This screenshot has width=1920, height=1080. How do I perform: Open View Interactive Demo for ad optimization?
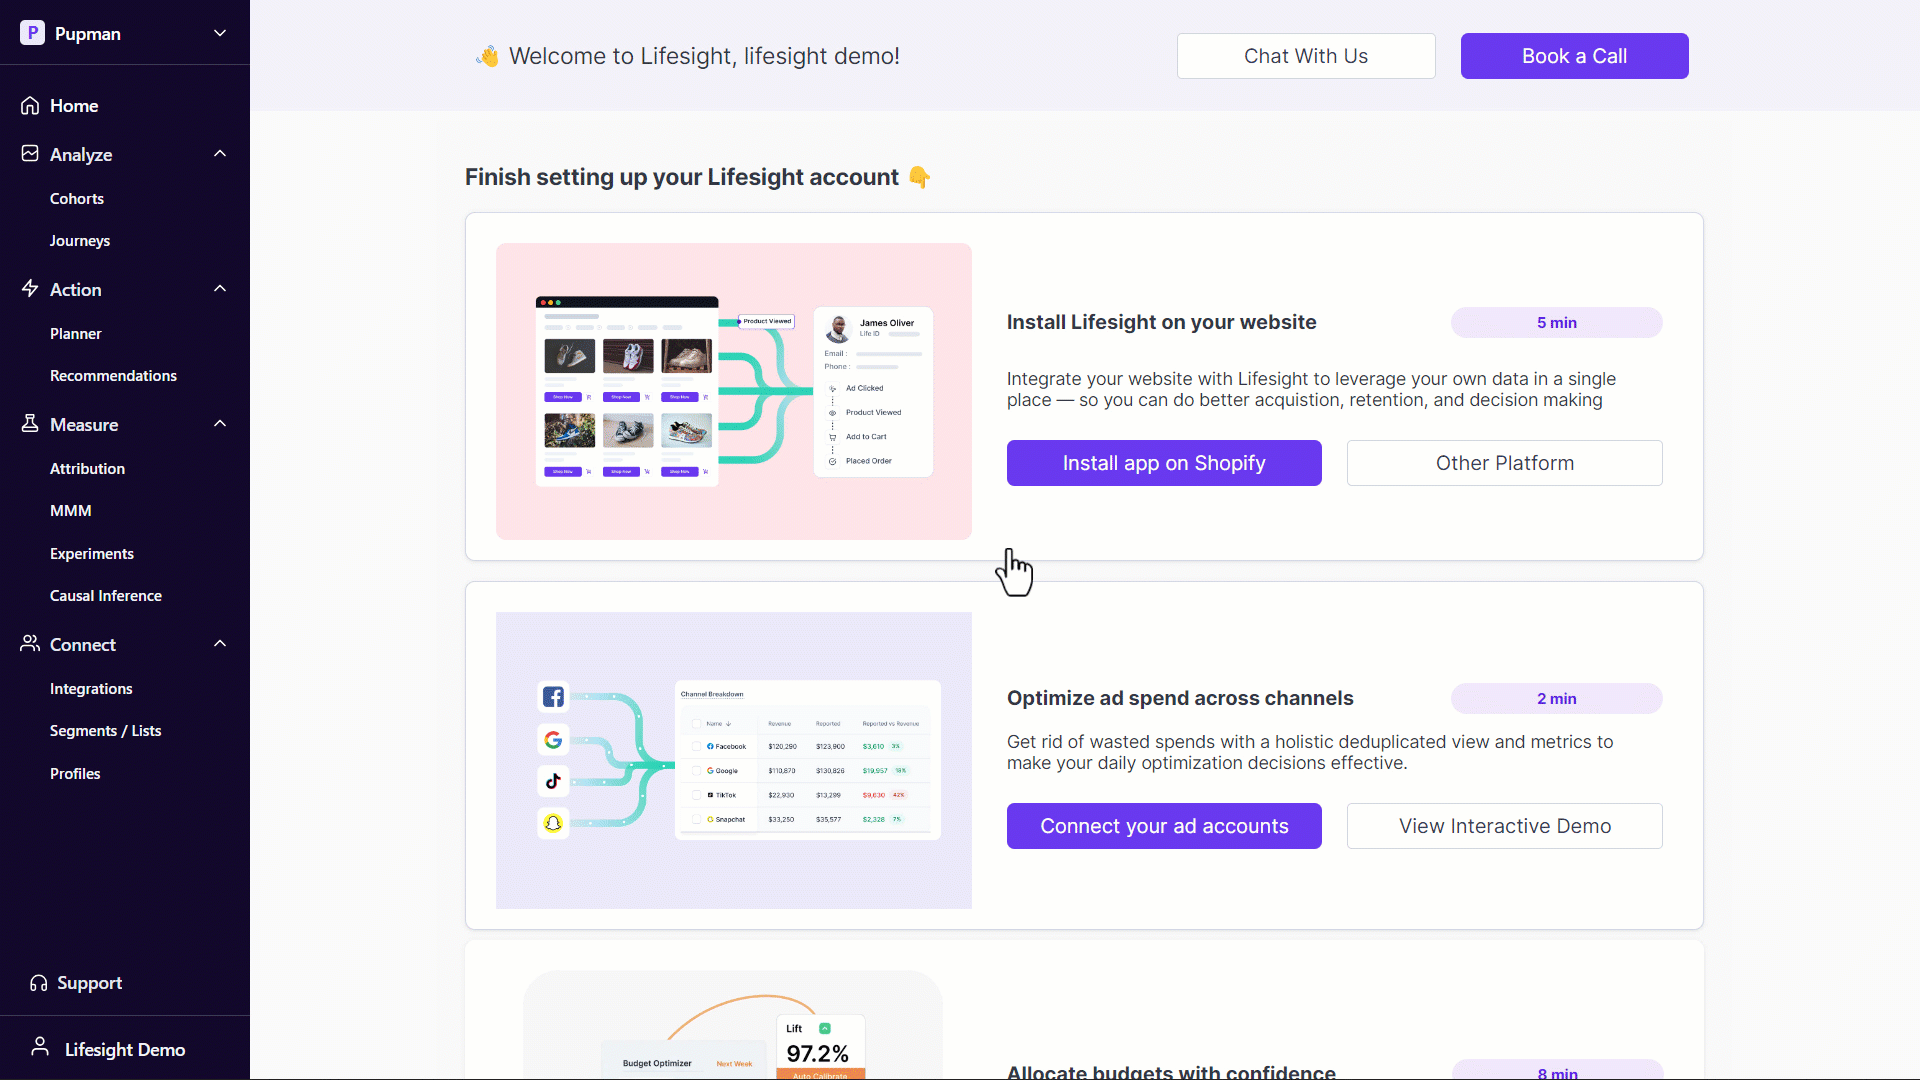point(1505,824)
